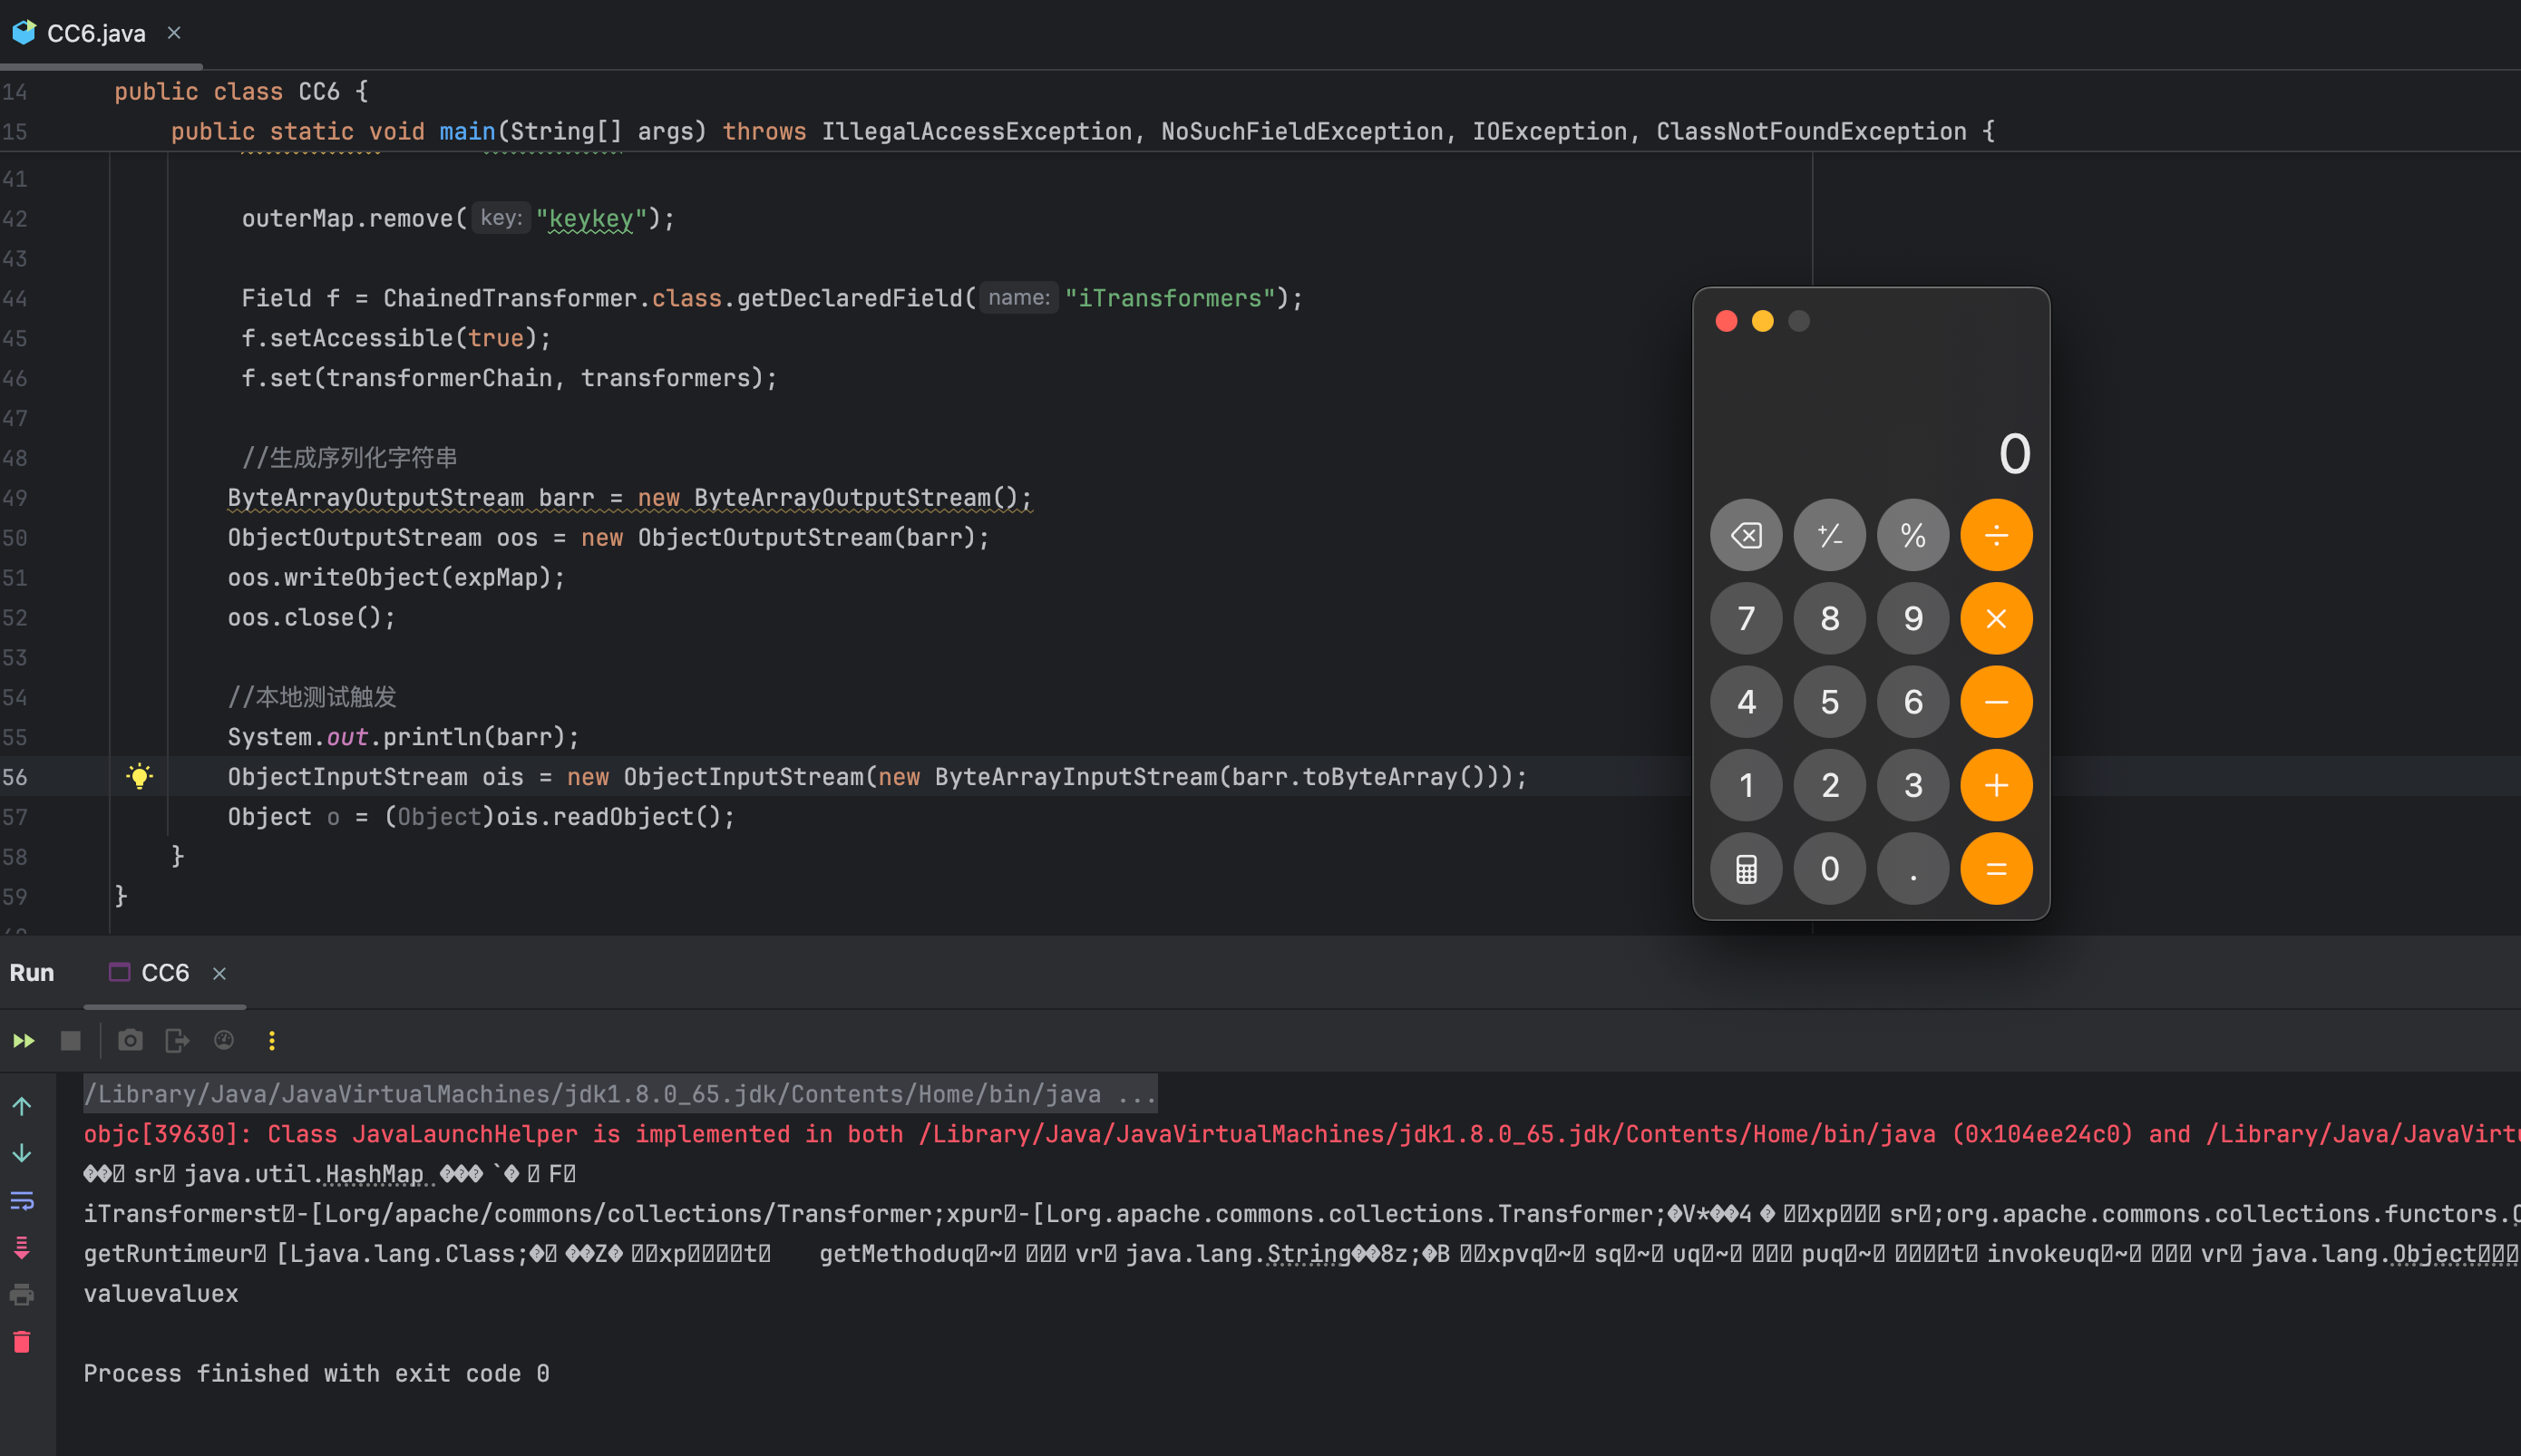Click Calculator digit 6 key

coord(1913,702)
